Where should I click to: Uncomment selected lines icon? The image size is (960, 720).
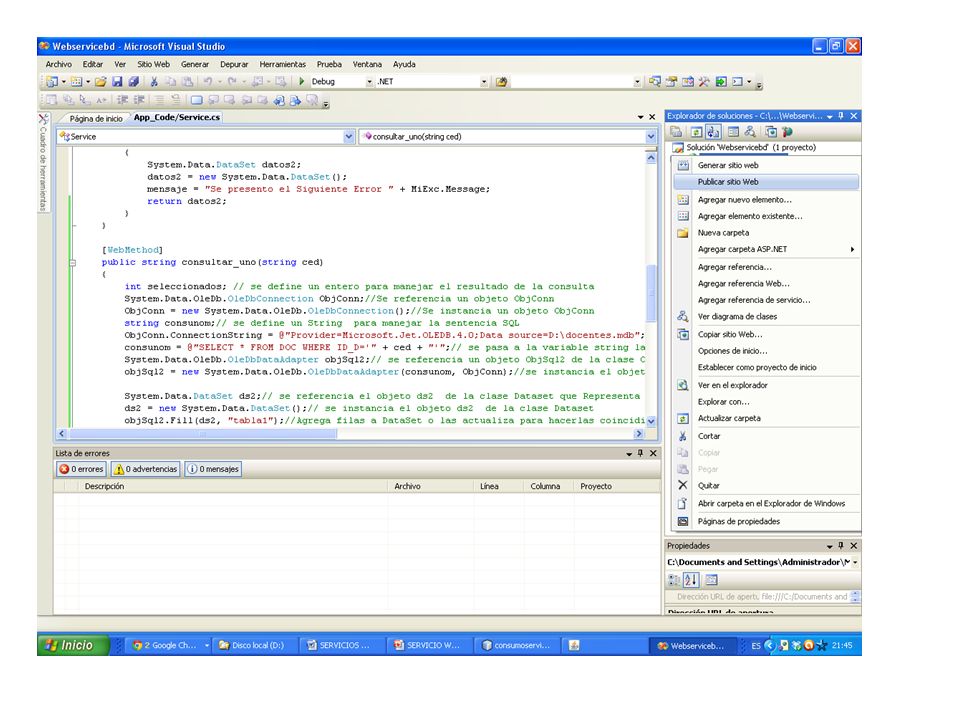176,100
